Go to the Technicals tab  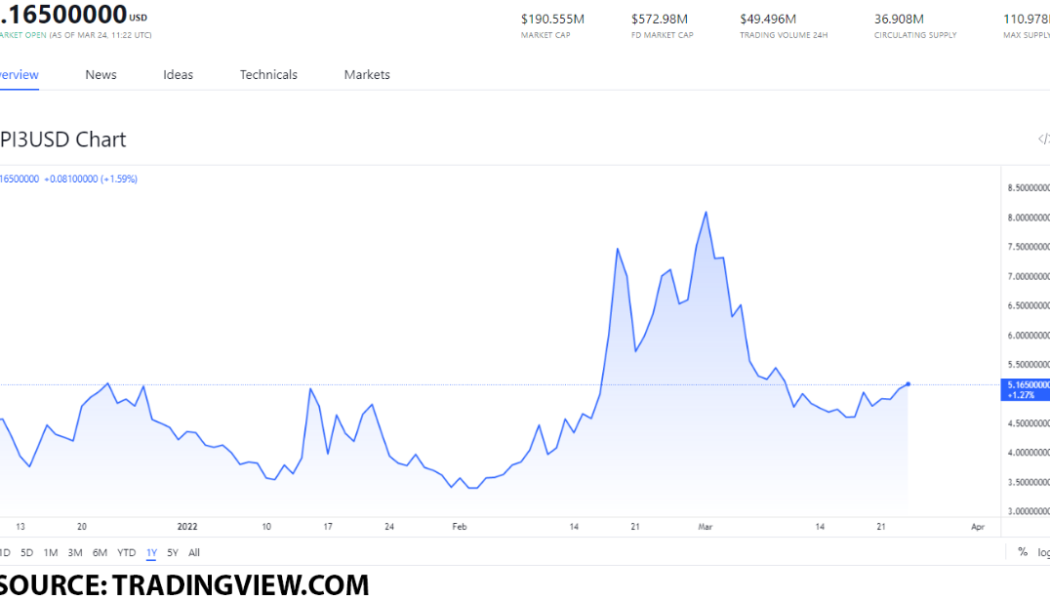coord(268,75)
